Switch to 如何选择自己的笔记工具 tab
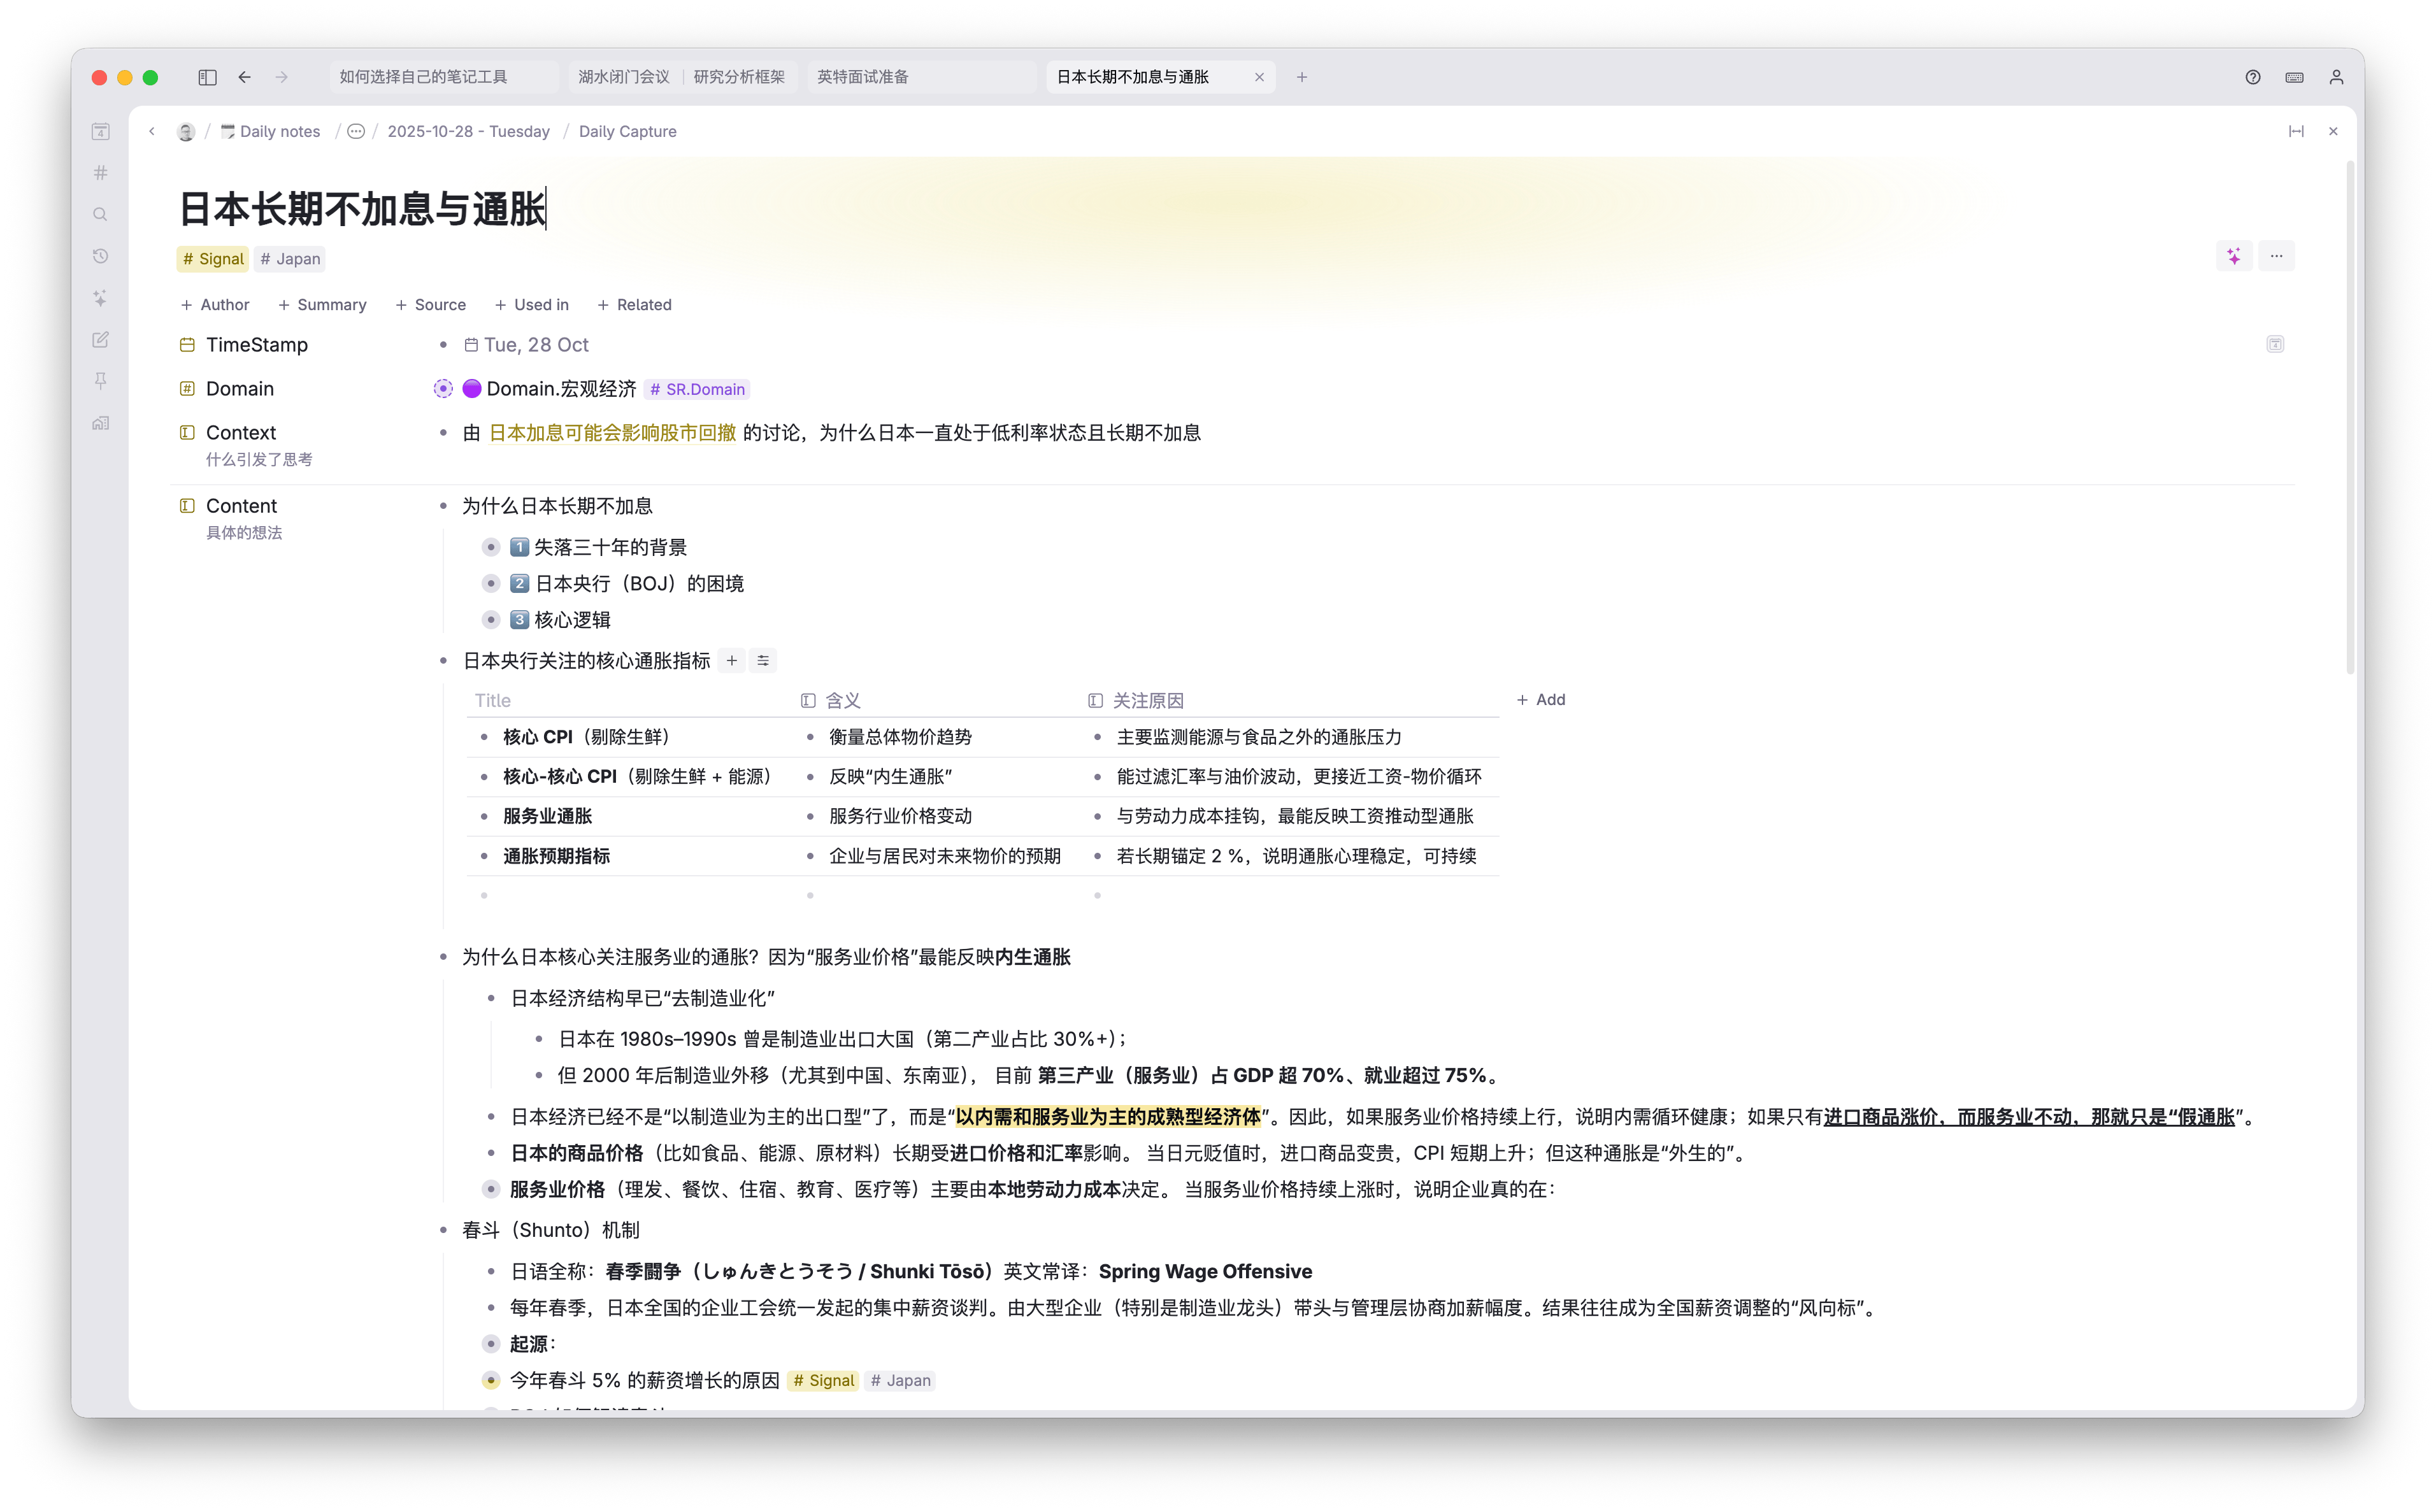Viewport: 2436px width, 1512px height. click(423, 77)
